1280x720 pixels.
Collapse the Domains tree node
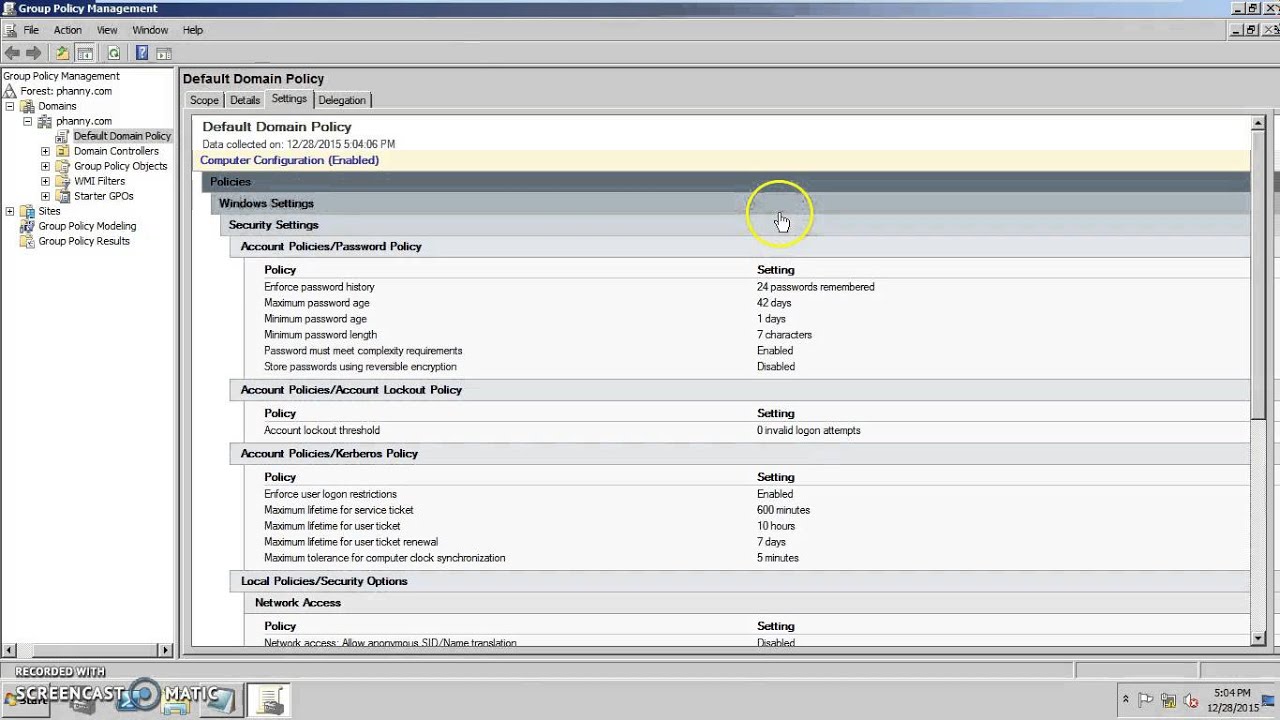tap(10, 106)
